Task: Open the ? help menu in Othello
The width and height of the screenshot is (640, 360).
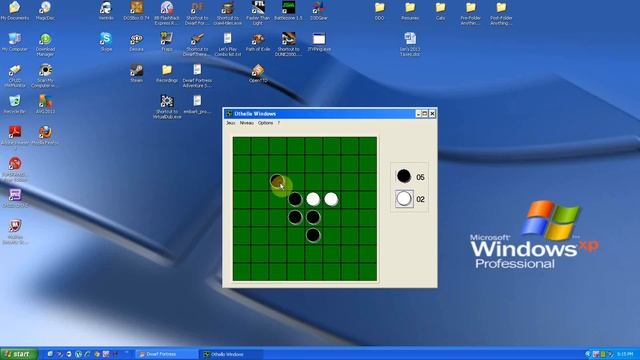Action: point(279,123)
